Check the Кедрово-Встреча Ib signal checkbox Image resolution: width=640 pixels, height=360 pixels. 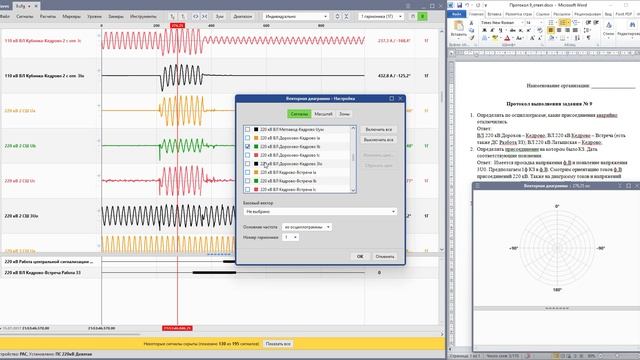click(247, 181)
